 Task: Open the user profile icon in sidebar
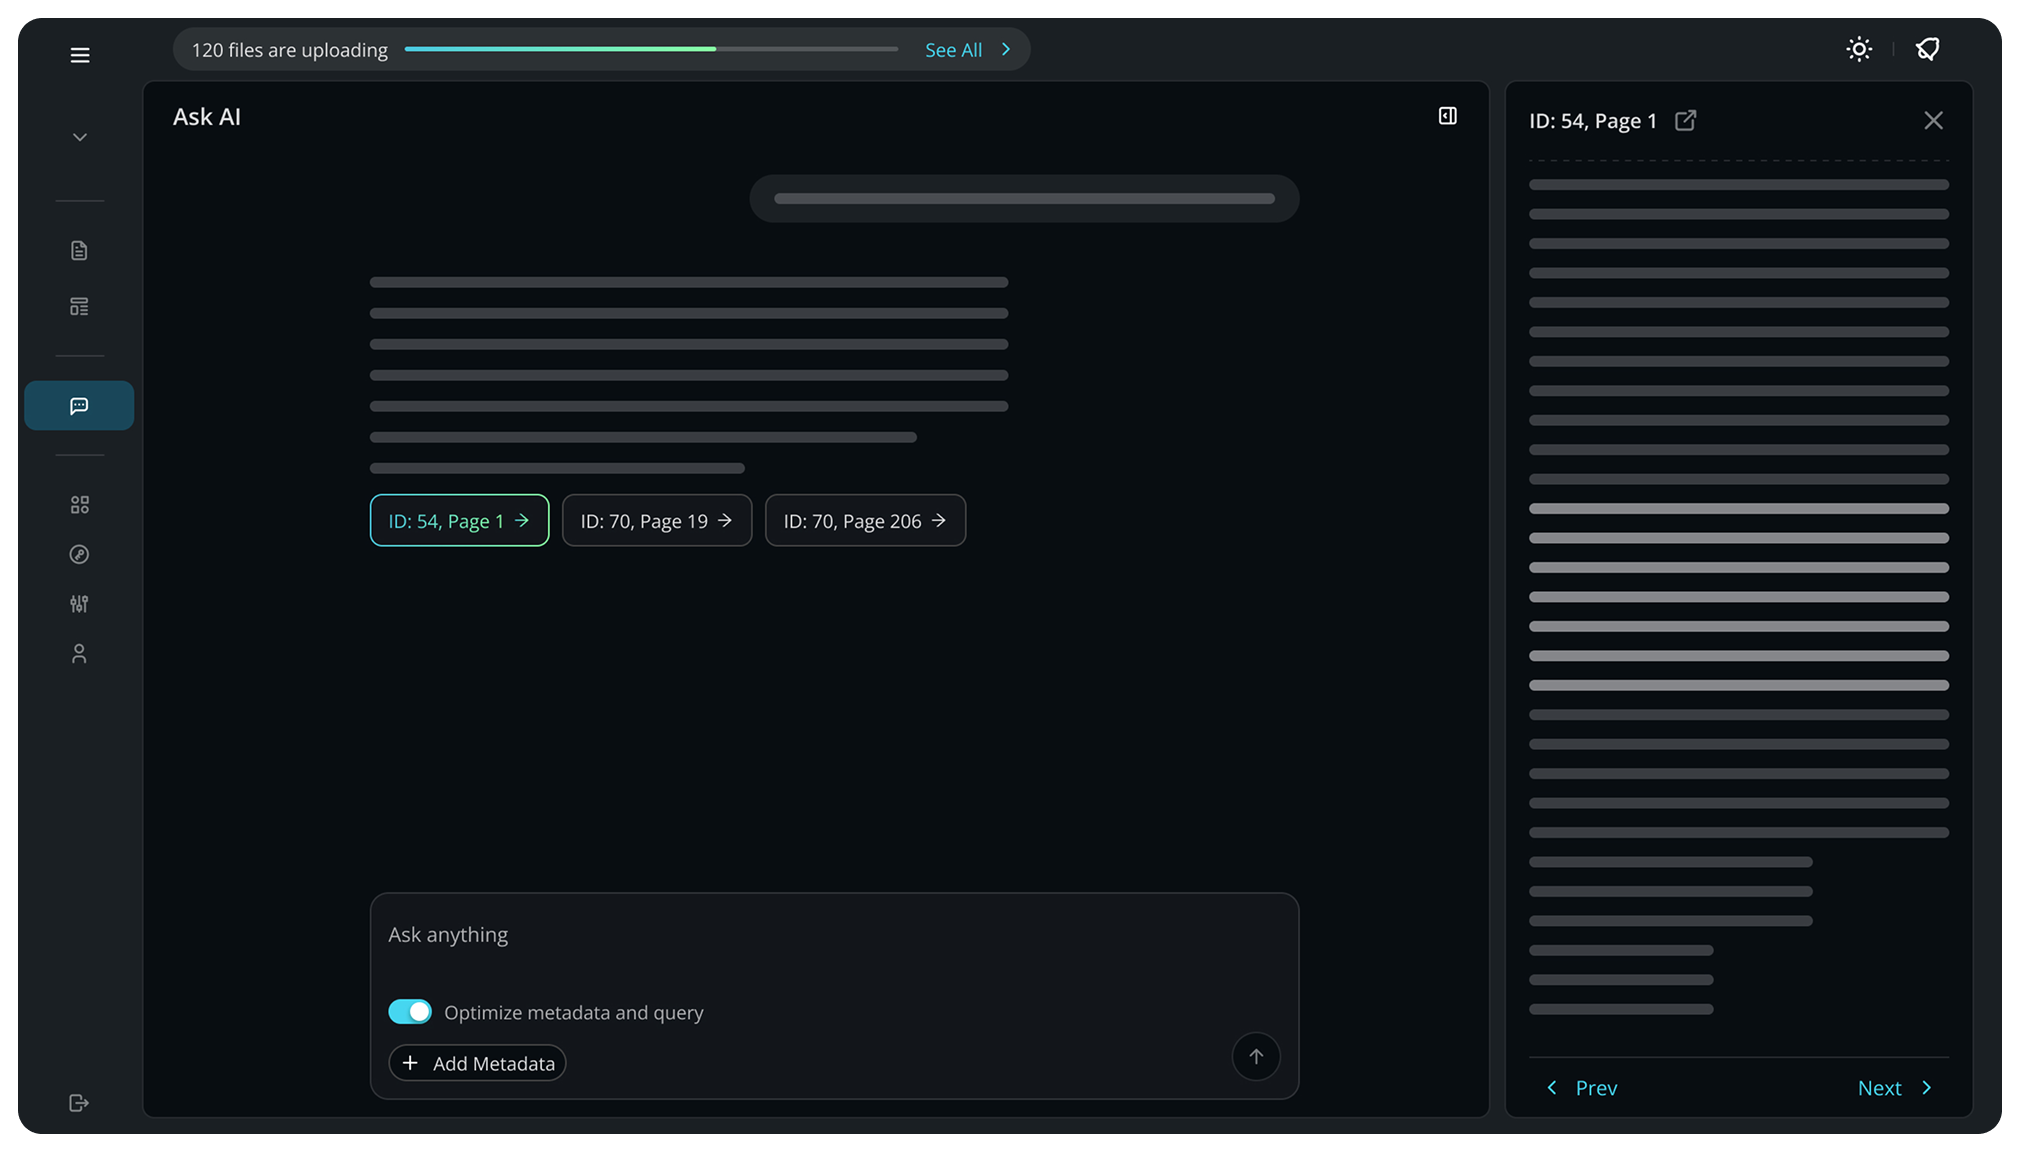pos(79,654)
